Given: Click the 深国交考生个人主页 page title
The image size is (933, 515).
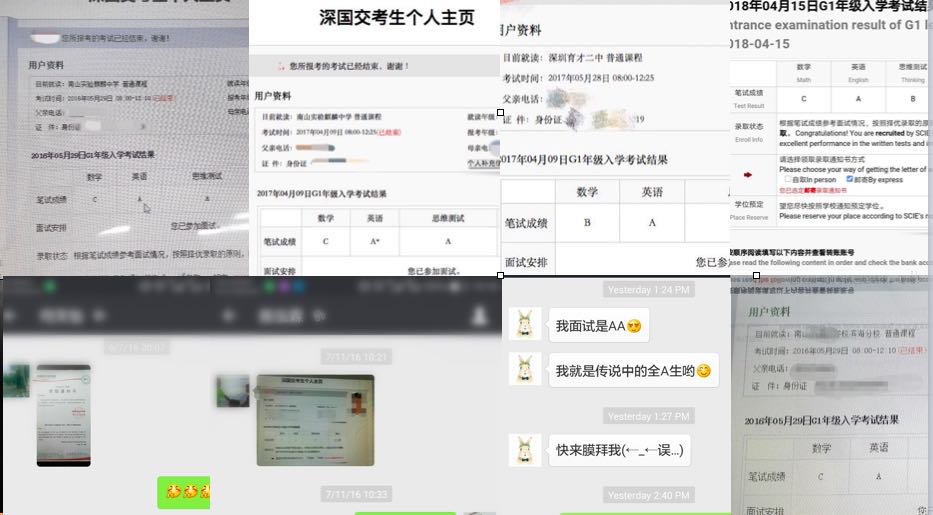Looking at the screenshot, I should pos(374,21).
